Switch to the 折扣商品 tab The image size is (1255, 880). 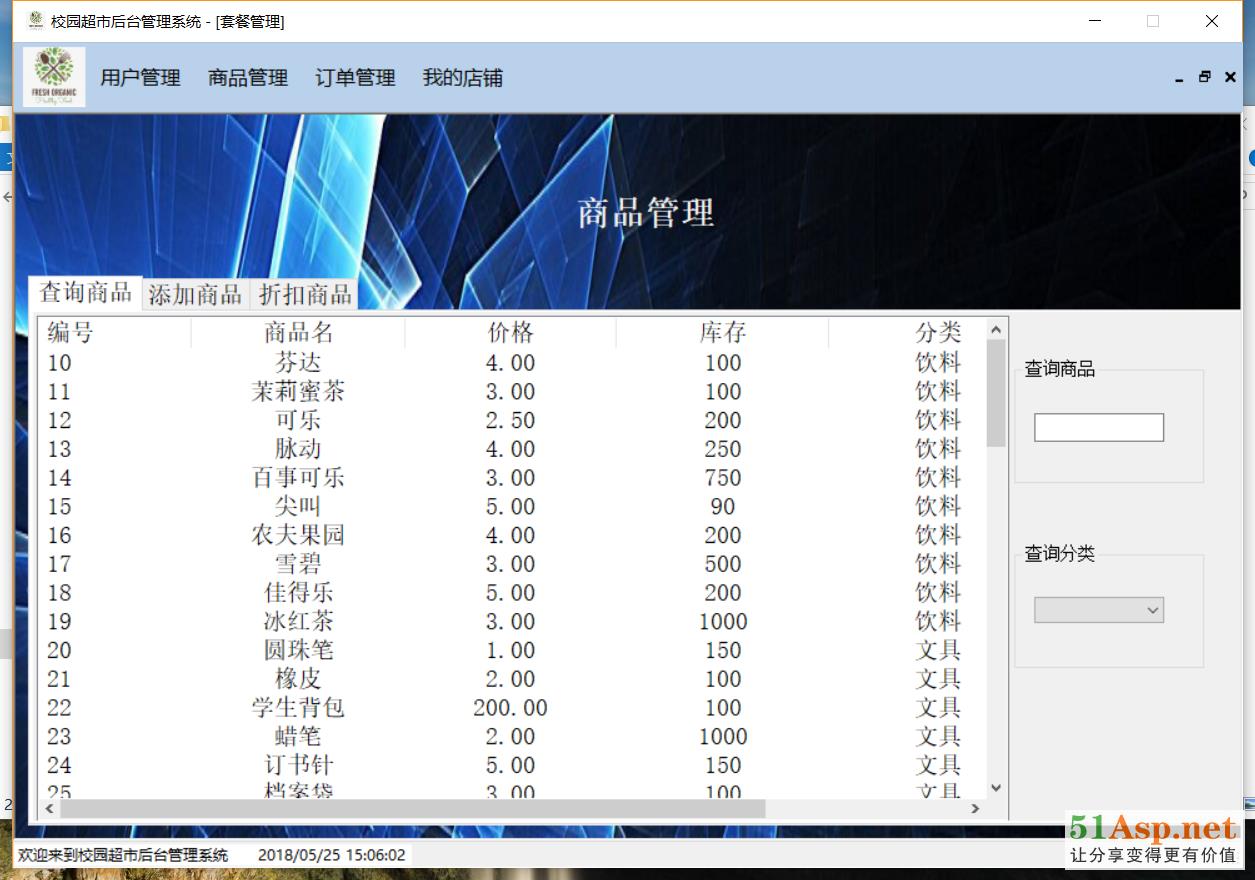[305, 294]
